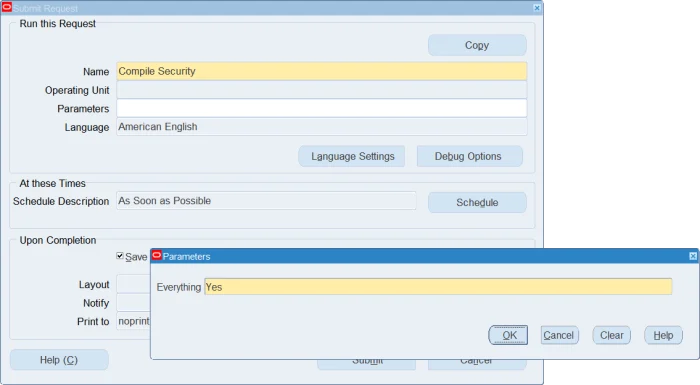Viewport: 700px width, 385px height.
Task: Click the Copy button
Action: click(x=477, y=45)
